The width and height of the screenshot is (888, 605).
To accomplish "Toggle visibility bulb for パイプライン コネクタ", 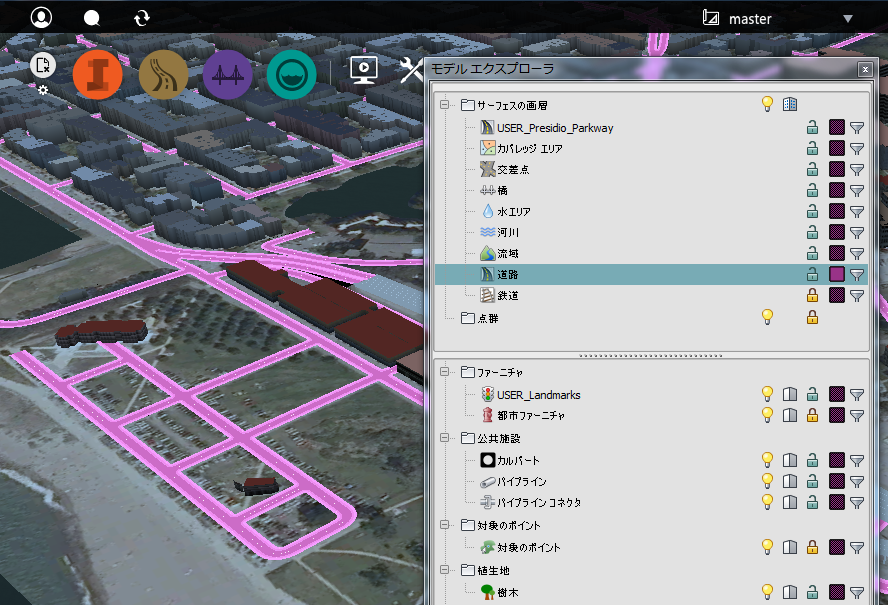I will pyautogui.click(x=767, y=501).
